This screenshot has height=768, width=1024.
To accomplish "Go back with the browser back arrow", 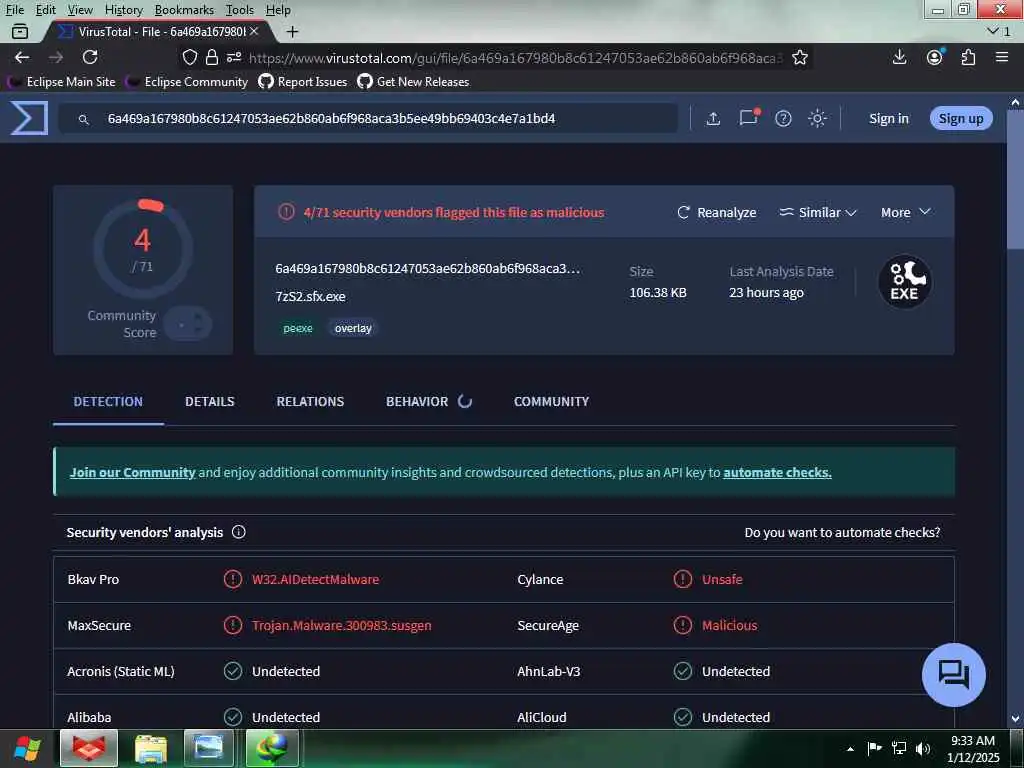I will pyautogui.click(x=22, y=57).
